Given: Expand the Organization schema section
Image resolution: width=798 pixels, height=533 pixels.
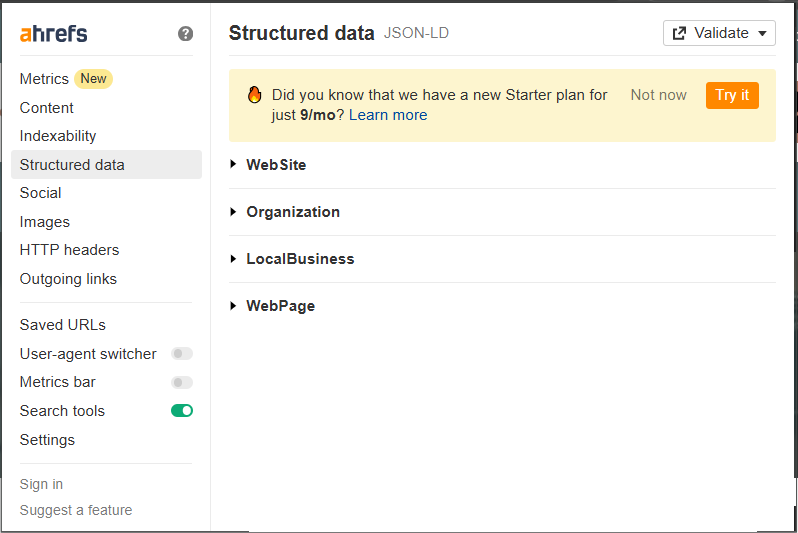Looking at the screenshot, I should tap(292, 212).
